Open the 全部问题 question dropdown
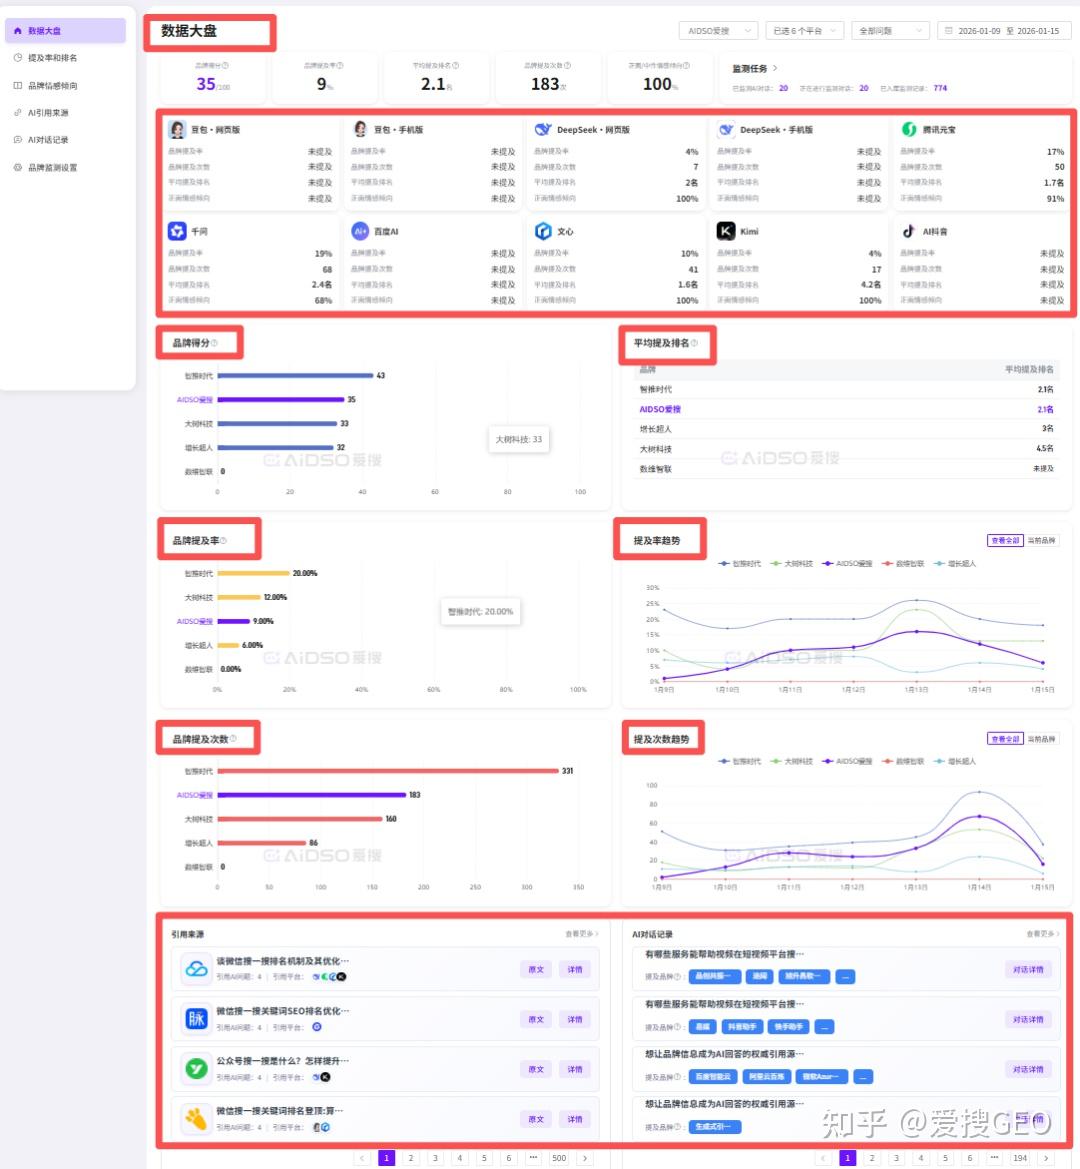The width and height of the screenshot is (1080, 1169). [891, 31]
